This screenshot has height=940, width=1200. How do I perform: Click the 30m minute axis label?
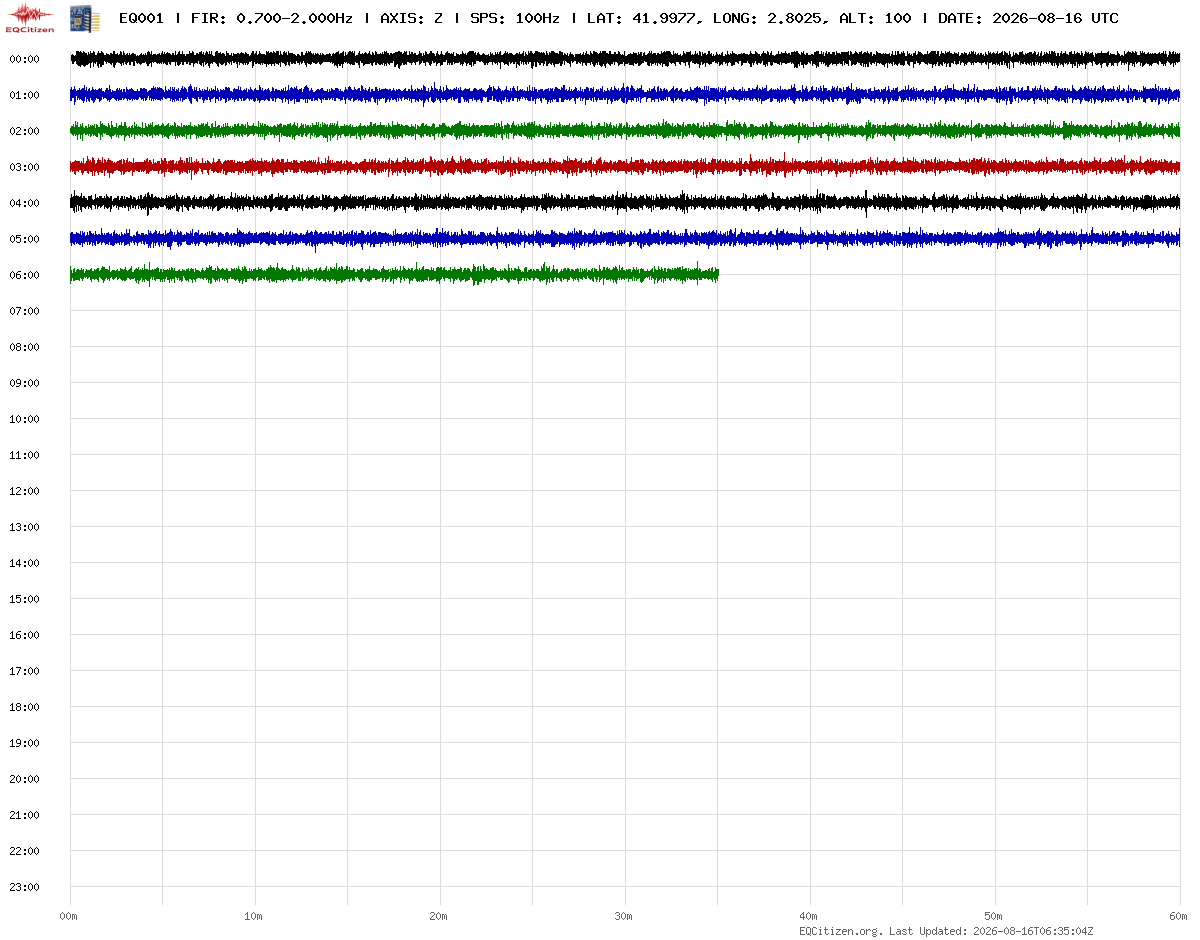624,916
